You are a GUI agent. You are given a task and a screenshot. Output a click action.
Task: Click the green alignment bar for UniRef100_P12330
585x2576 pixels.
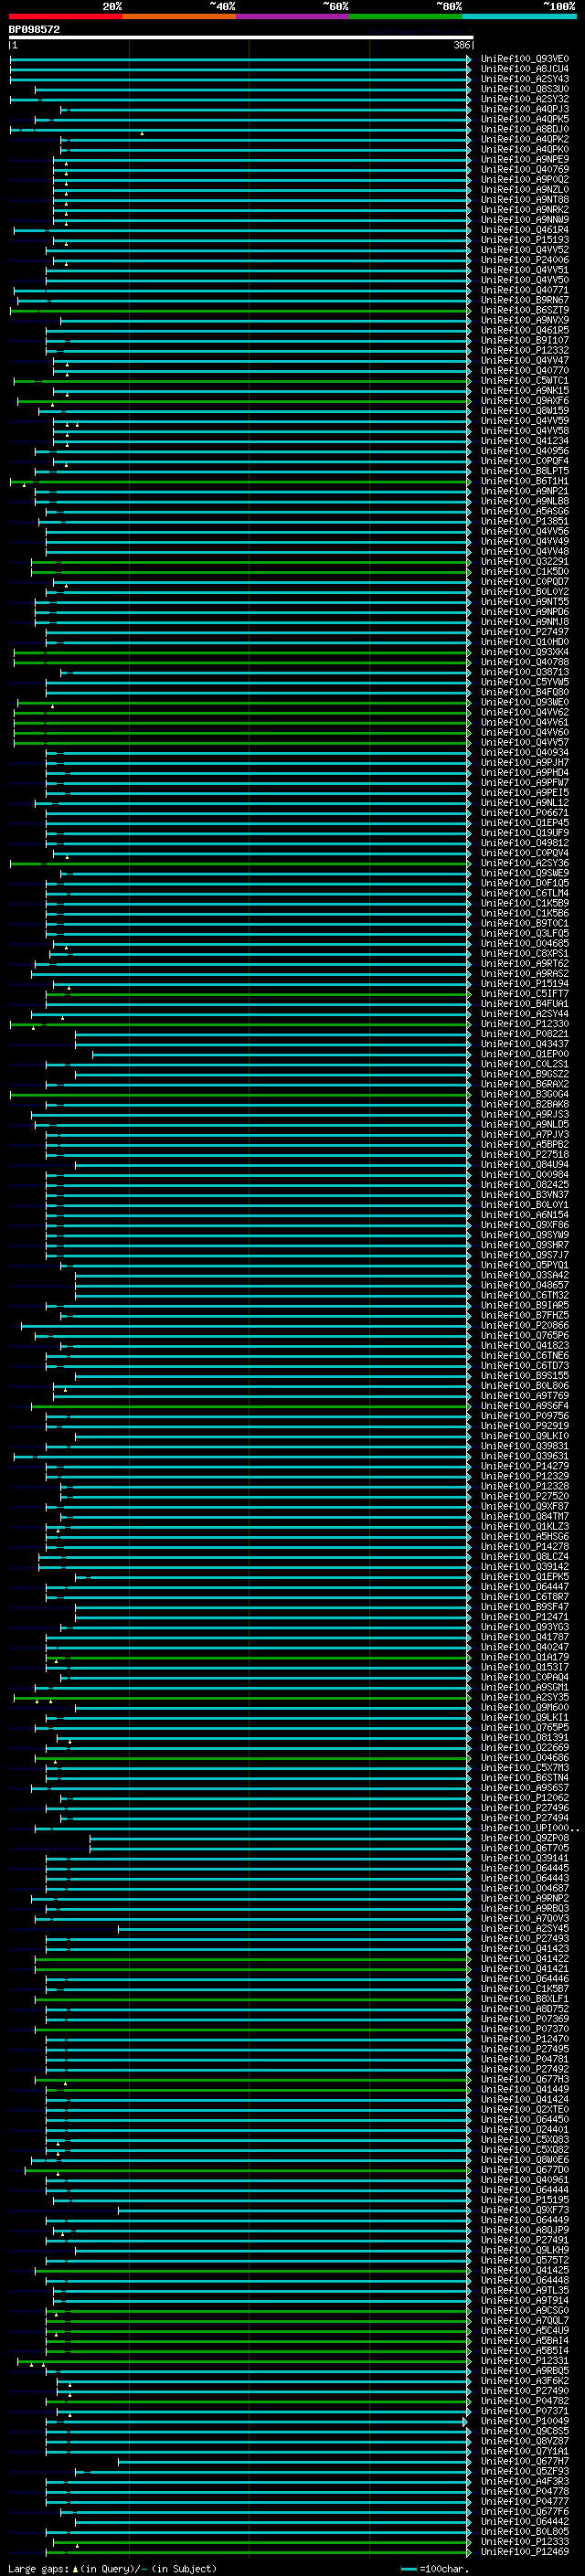pos(240,1024)
